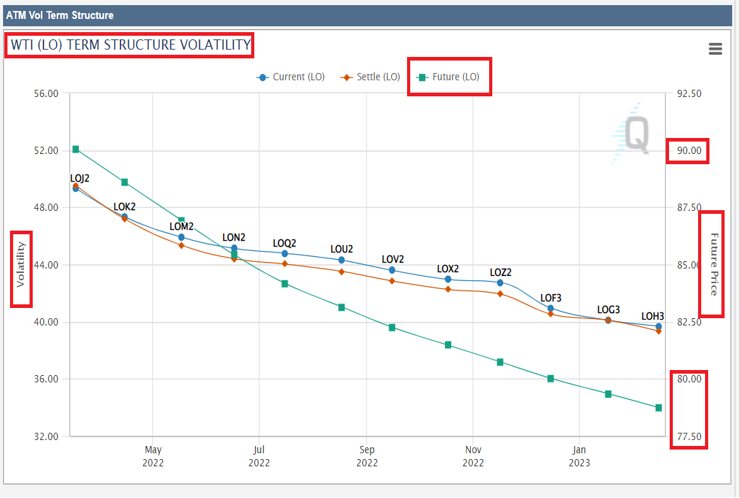This screenshot has height=498, width=740.
Task: Click the LOF3 data point label
Action: (550, 298)
